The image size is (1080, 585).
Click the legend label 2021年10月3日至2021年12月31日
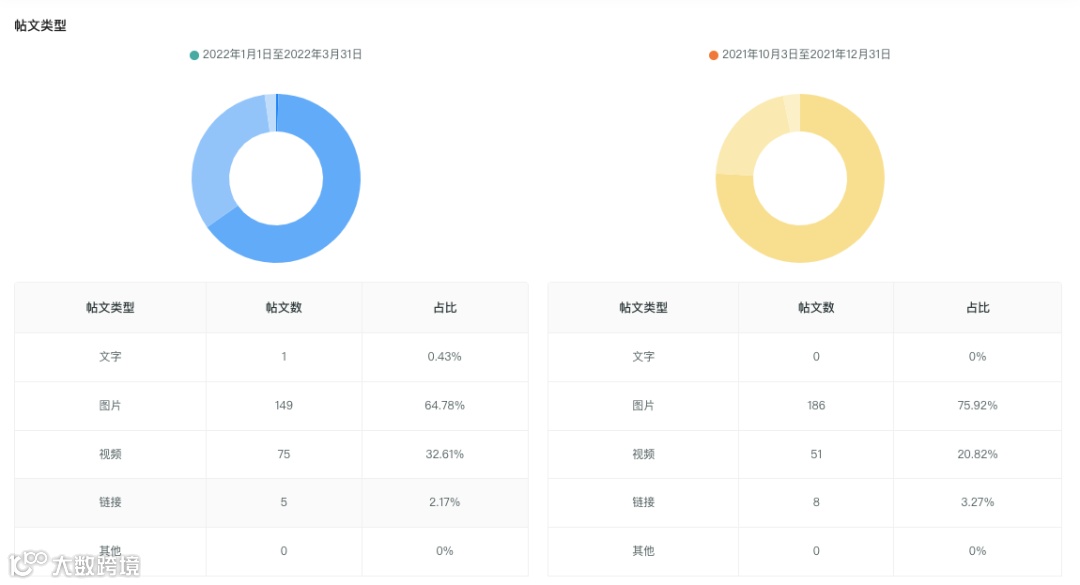point(806,54)
